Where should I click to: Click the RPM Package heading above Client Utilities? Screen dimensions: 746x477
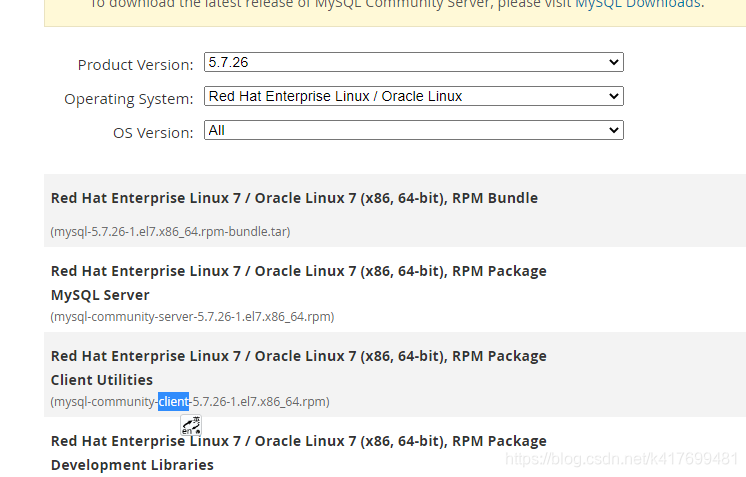(299, 356)
